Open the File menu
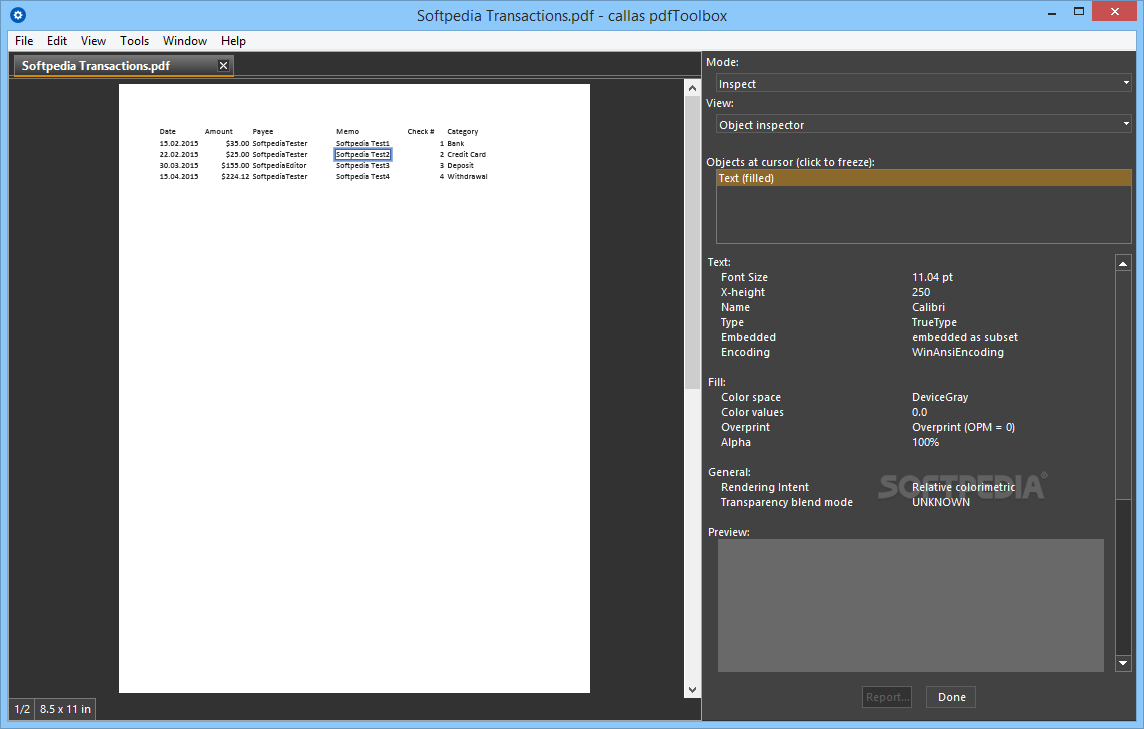This screenshot has width=1144, height=729. pyautogui.click(x=24, y=41)
